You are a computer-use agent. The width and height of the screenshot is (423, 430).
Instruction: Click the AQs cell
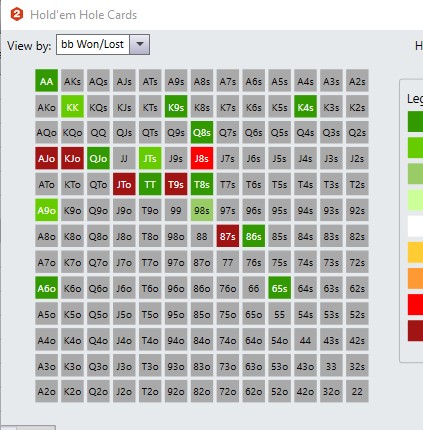98,81
